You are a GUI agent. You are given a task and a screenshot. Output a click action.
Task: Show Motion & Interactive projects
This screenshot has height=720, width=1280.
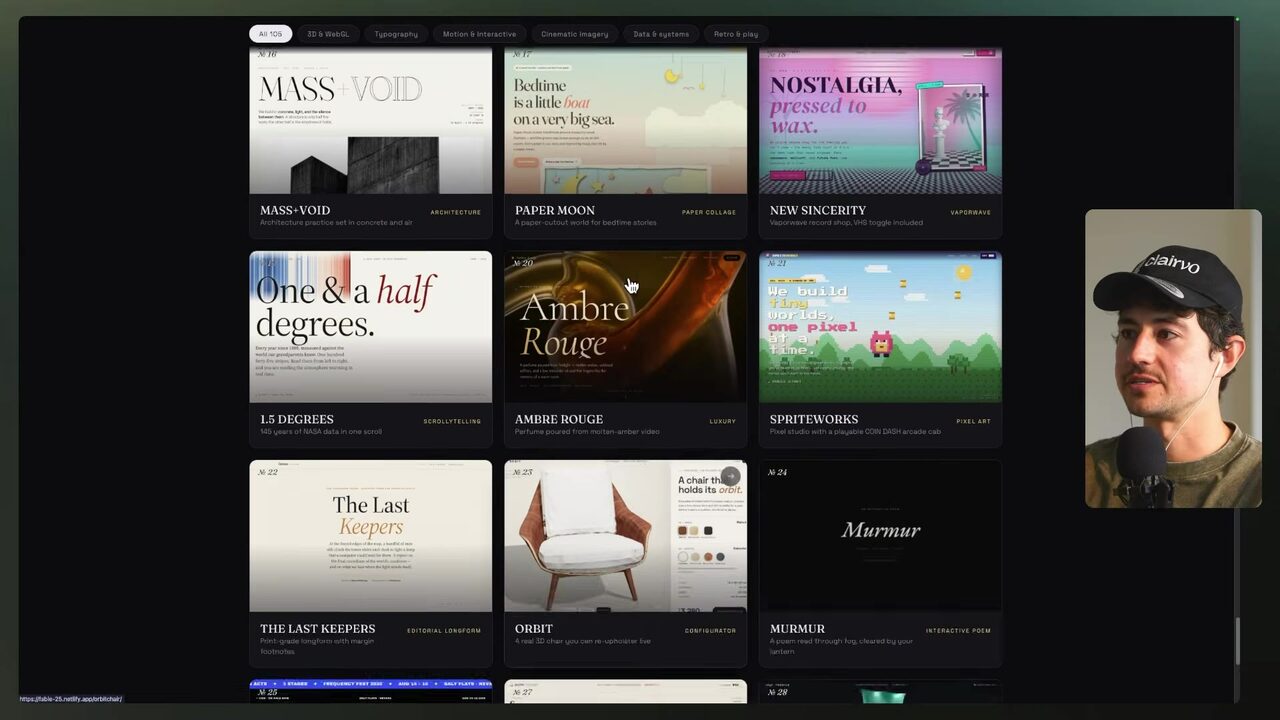(x=480, y=34)
